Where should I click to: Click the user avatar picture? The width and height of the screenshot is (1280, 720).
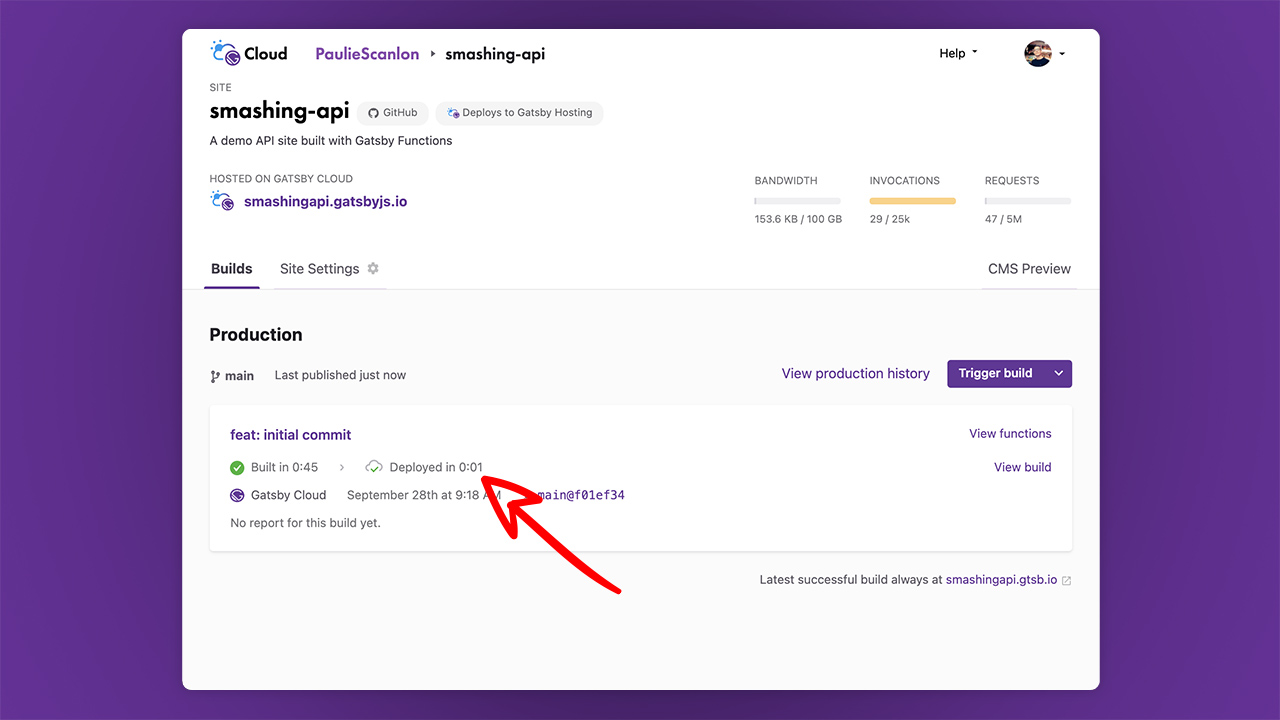coord(1038,54)
